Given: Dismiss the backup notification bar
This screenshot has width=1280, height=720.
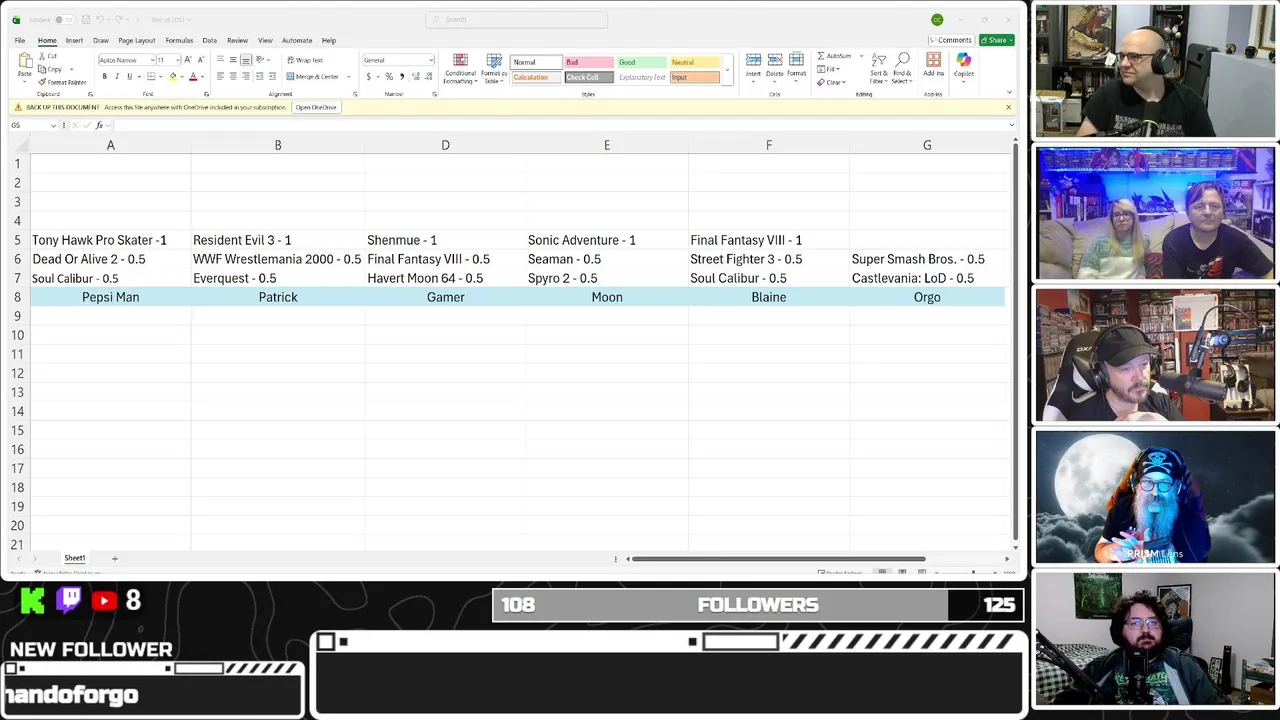Looking at the screenshot, I should (1008, 107).
